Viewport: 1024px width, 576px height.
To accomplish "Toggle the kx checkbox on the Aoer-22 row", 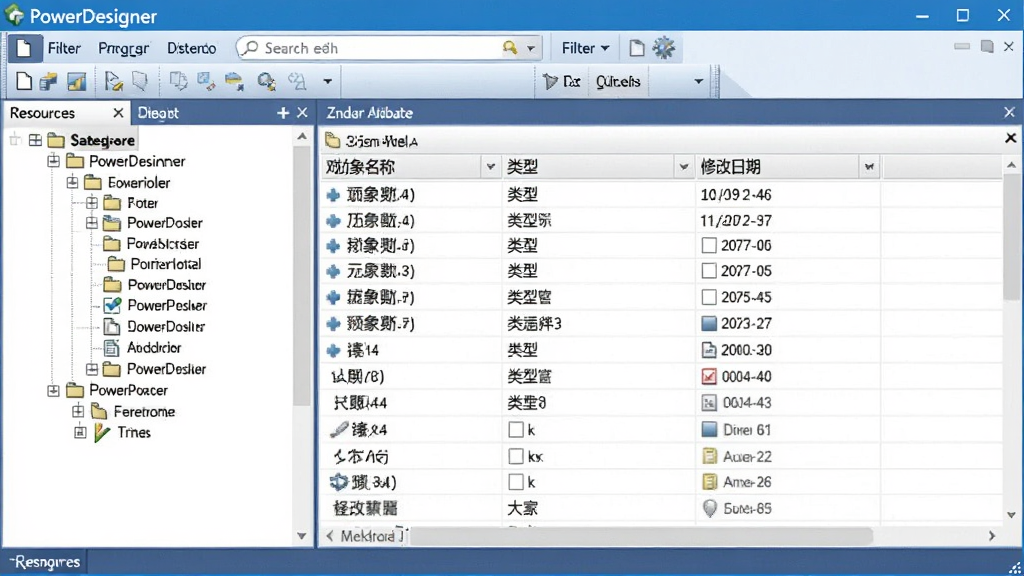I will tap(516, 456).
